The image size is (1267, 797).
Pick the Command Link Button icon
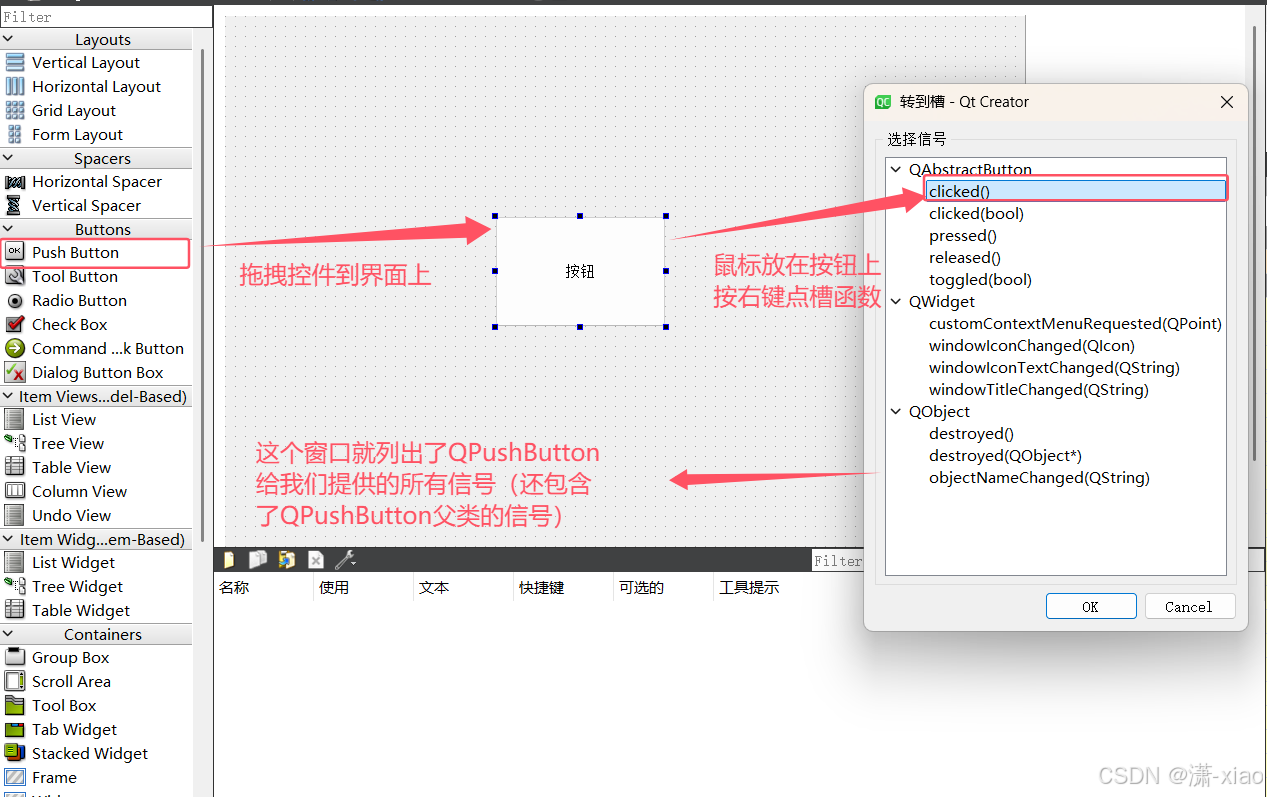[15, 348]
